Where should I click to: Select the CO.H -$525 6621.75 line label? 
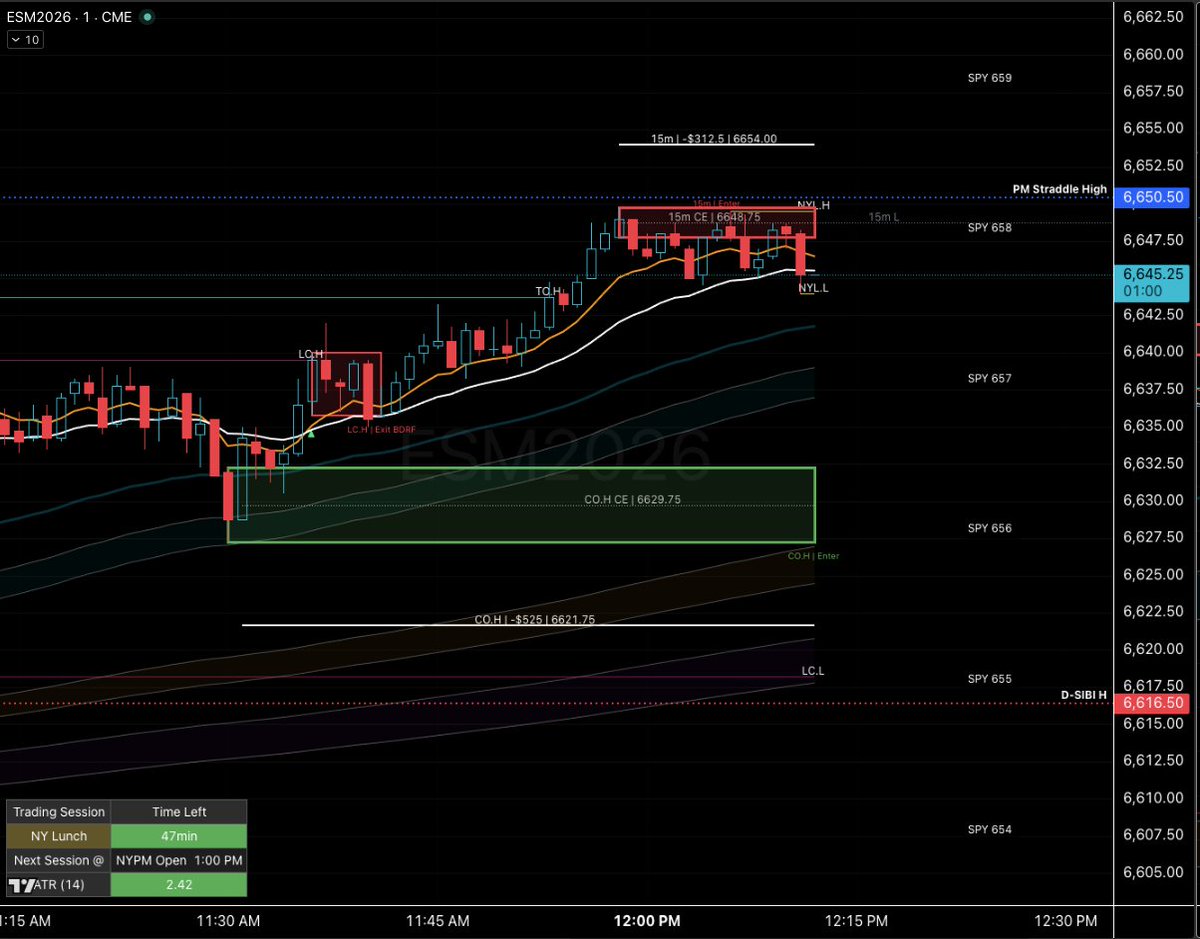point(535,619)
